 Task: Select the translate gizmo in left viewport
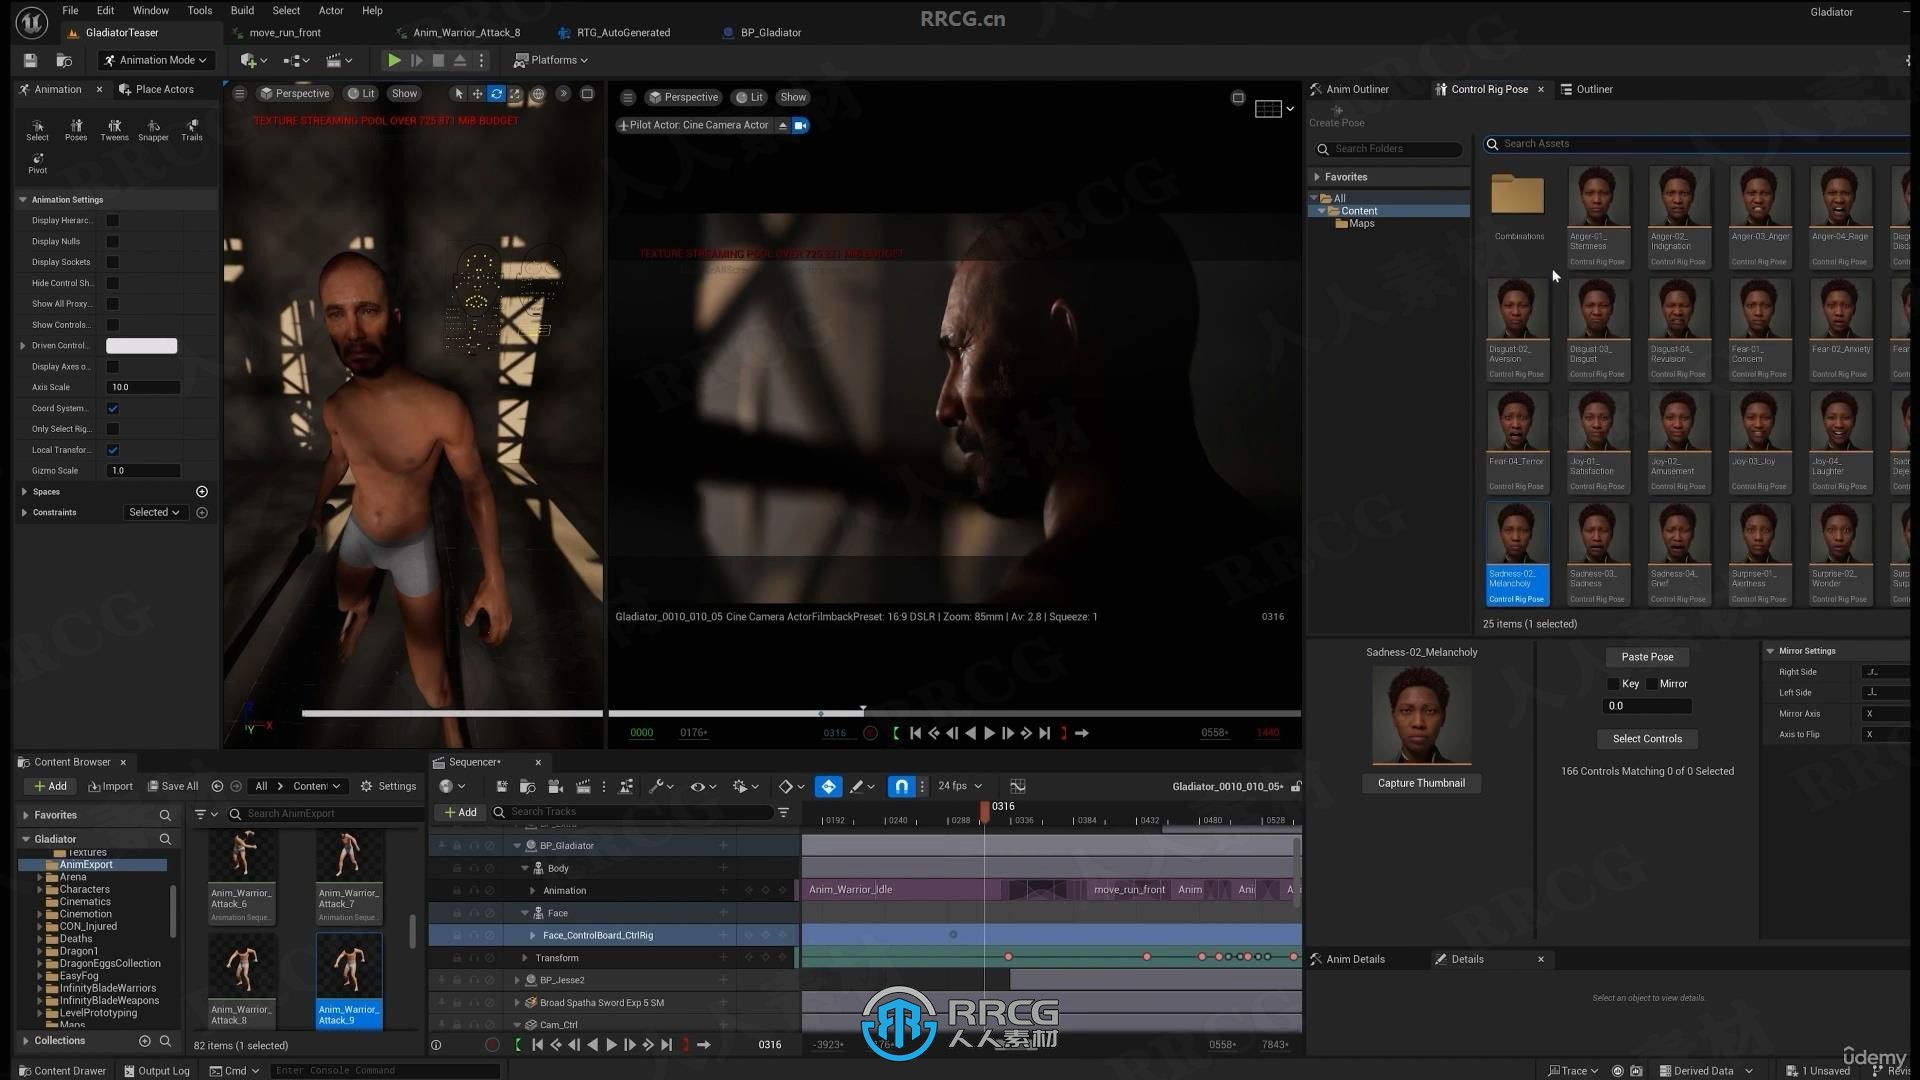[x=477, y=94]
